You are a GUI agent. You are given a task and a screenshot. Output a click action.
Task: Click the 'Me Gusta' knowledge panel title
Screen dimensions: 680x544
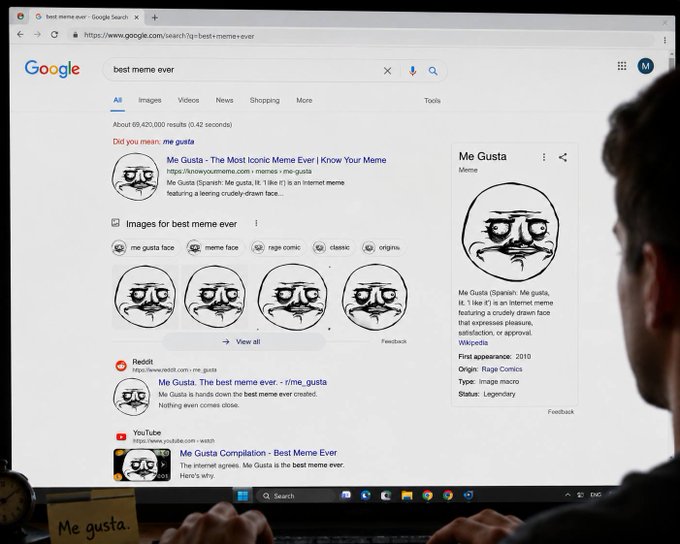pos(482,156)
